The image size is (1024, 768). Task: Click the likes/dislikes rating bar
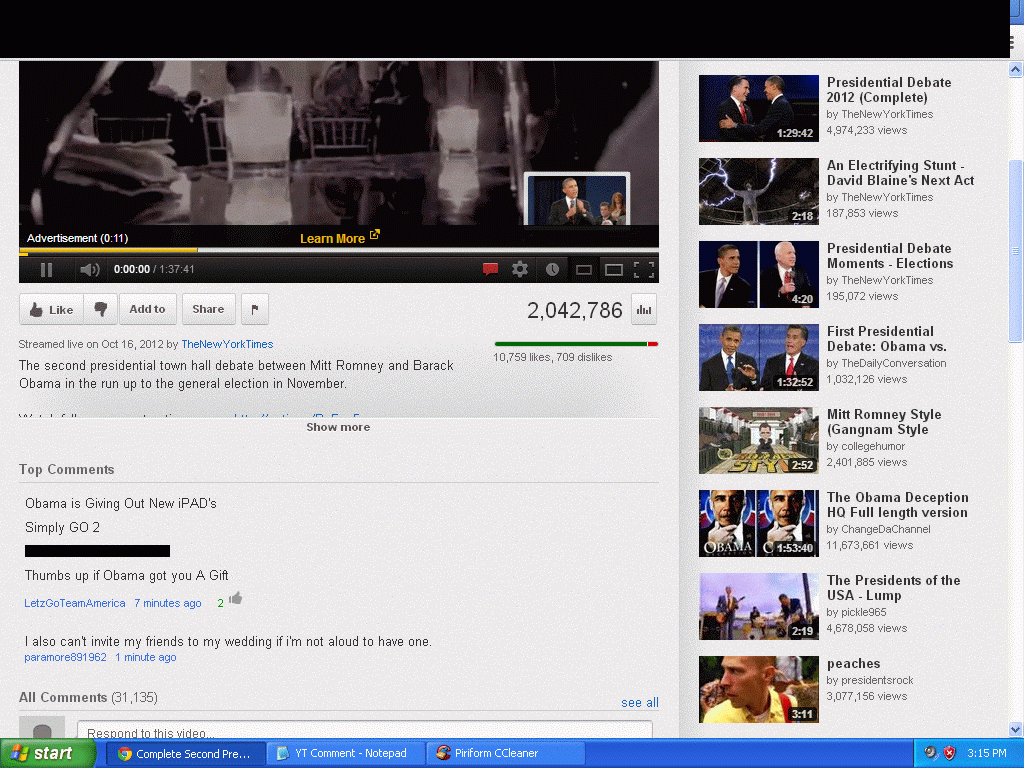tap(576, 344)
